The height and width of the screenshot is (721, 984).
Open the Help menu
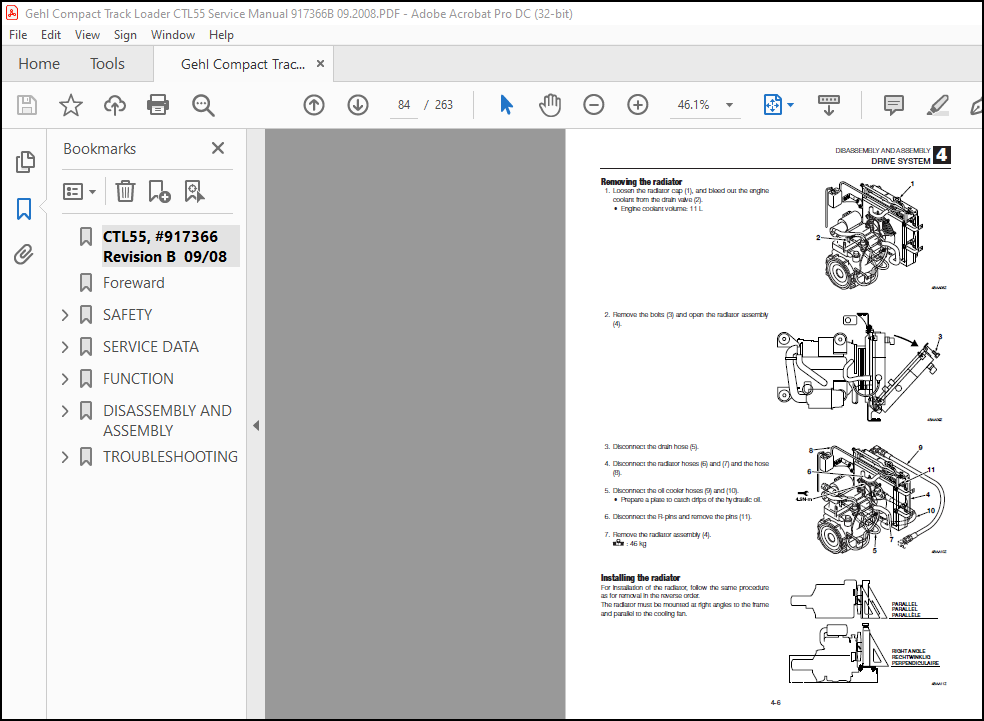pos(222,35)
